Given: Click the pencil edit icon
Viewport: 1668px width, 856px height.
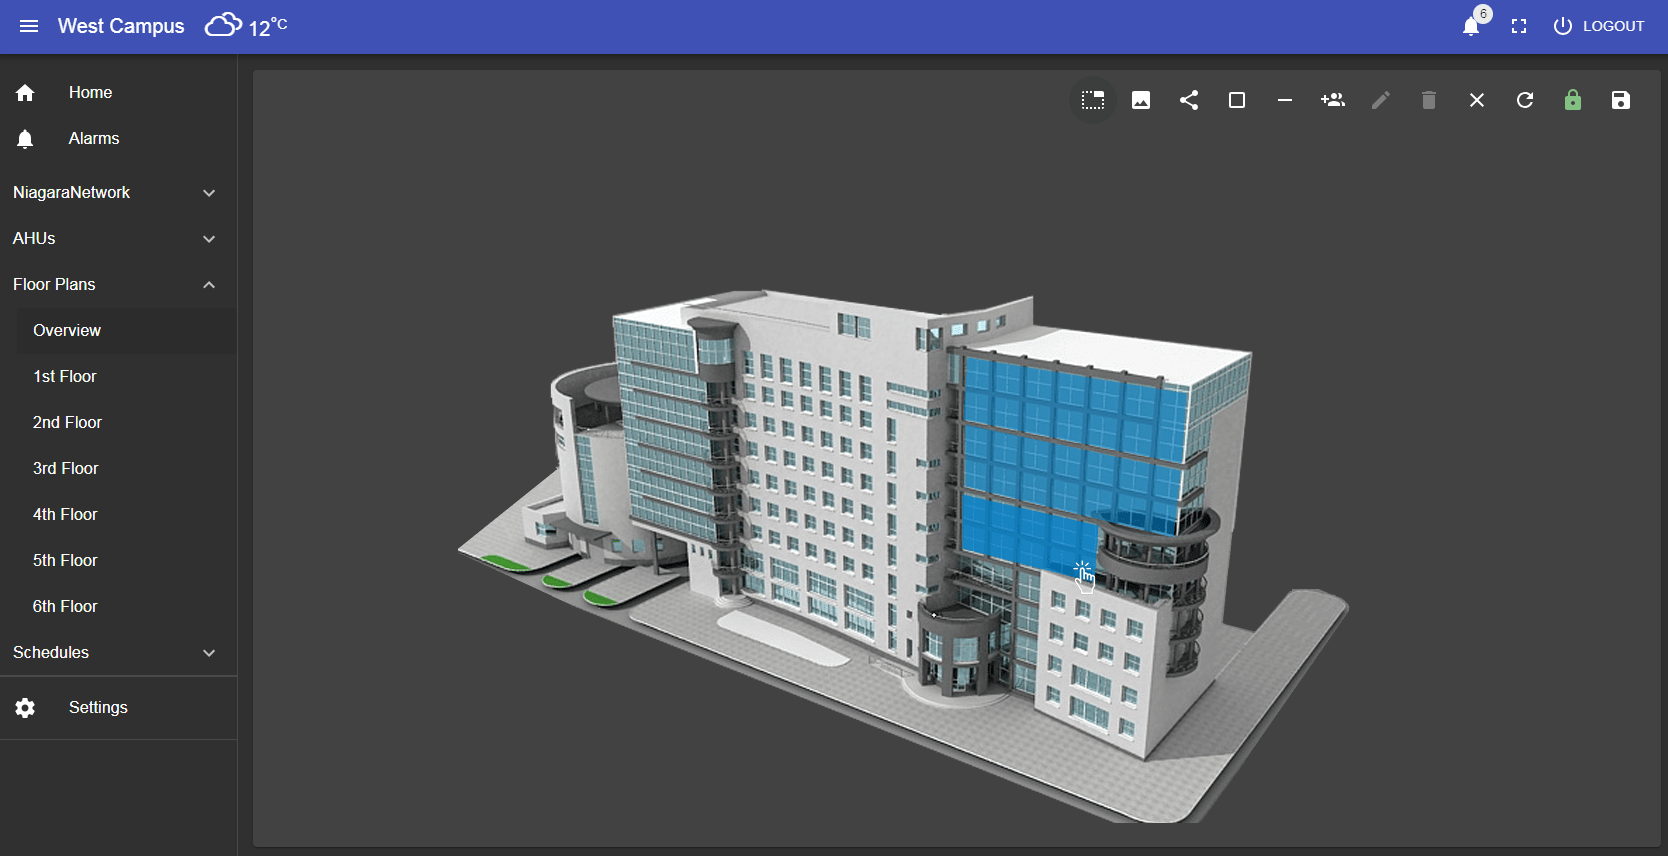Looking at the screenshot, I should (x=1381, y=100).
